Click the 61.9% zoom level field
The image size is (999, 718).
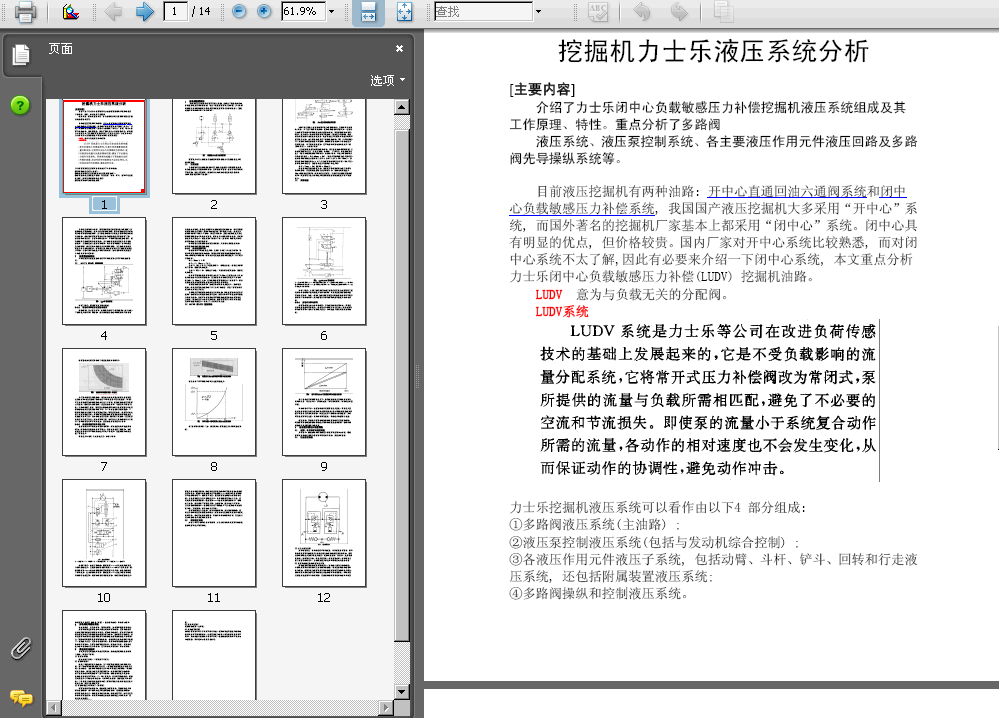[x=303, y=11]
